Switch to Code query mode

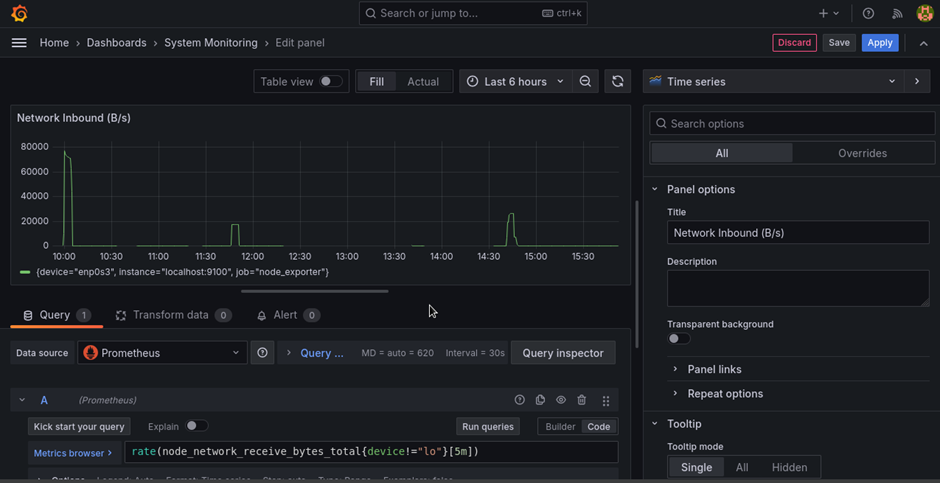coord(599,427)
